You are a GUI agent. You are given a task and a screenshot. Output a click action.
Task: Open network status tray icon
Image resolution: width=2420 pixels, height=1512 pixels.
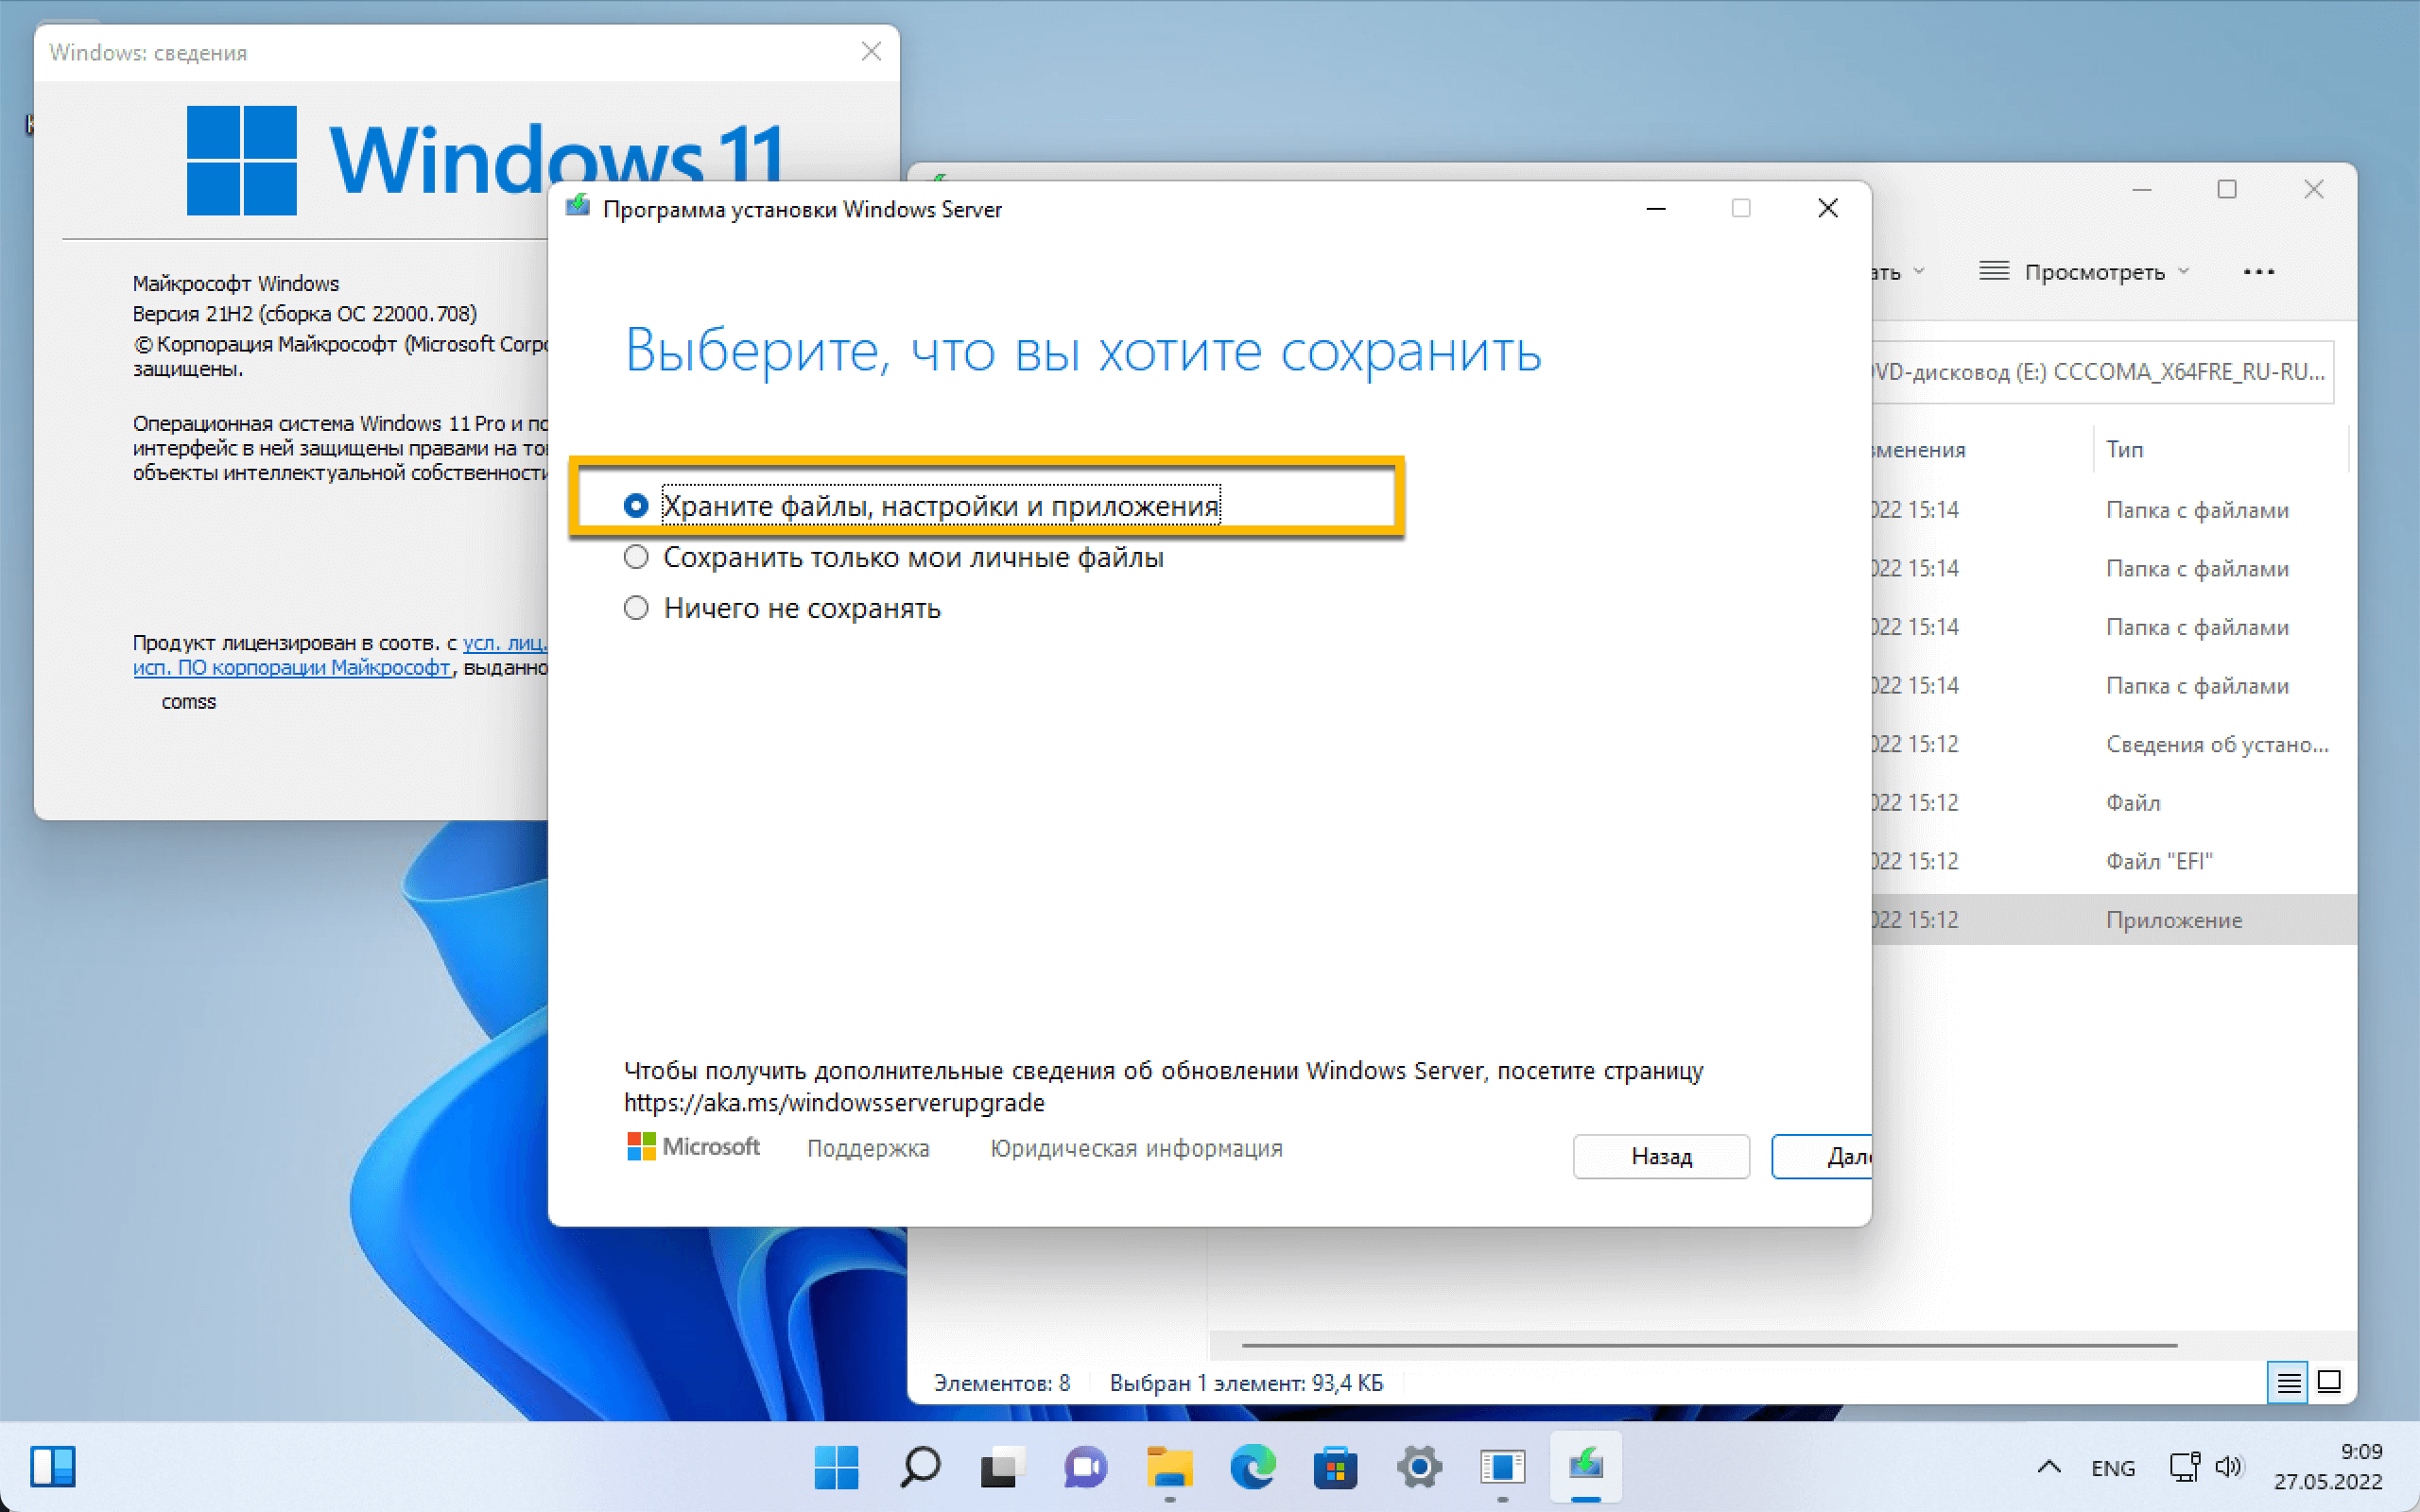2184,1467
